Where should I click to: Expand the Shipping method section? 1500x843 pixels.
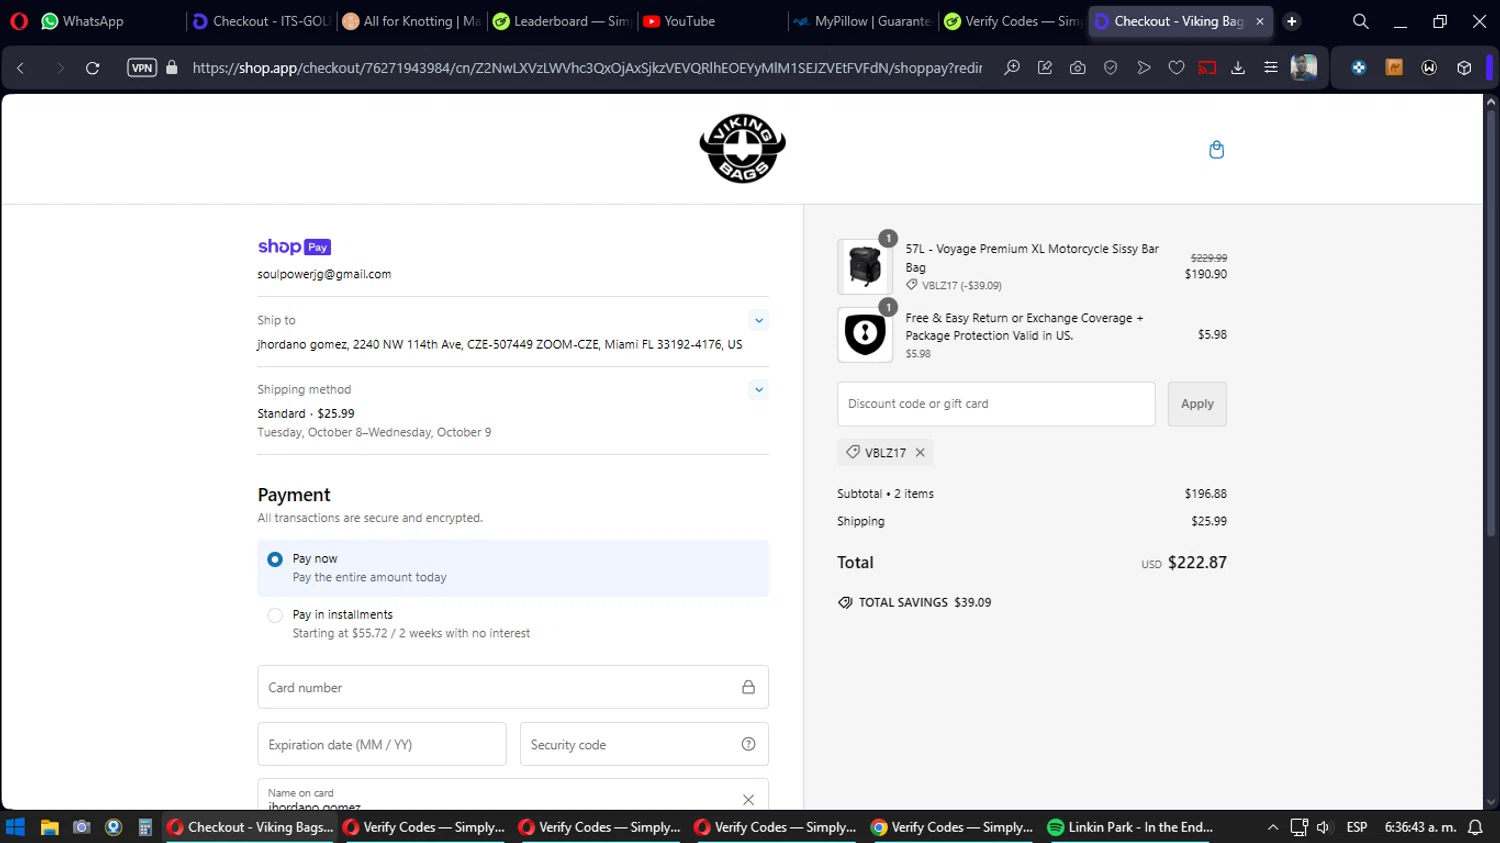tap(759, 390)
